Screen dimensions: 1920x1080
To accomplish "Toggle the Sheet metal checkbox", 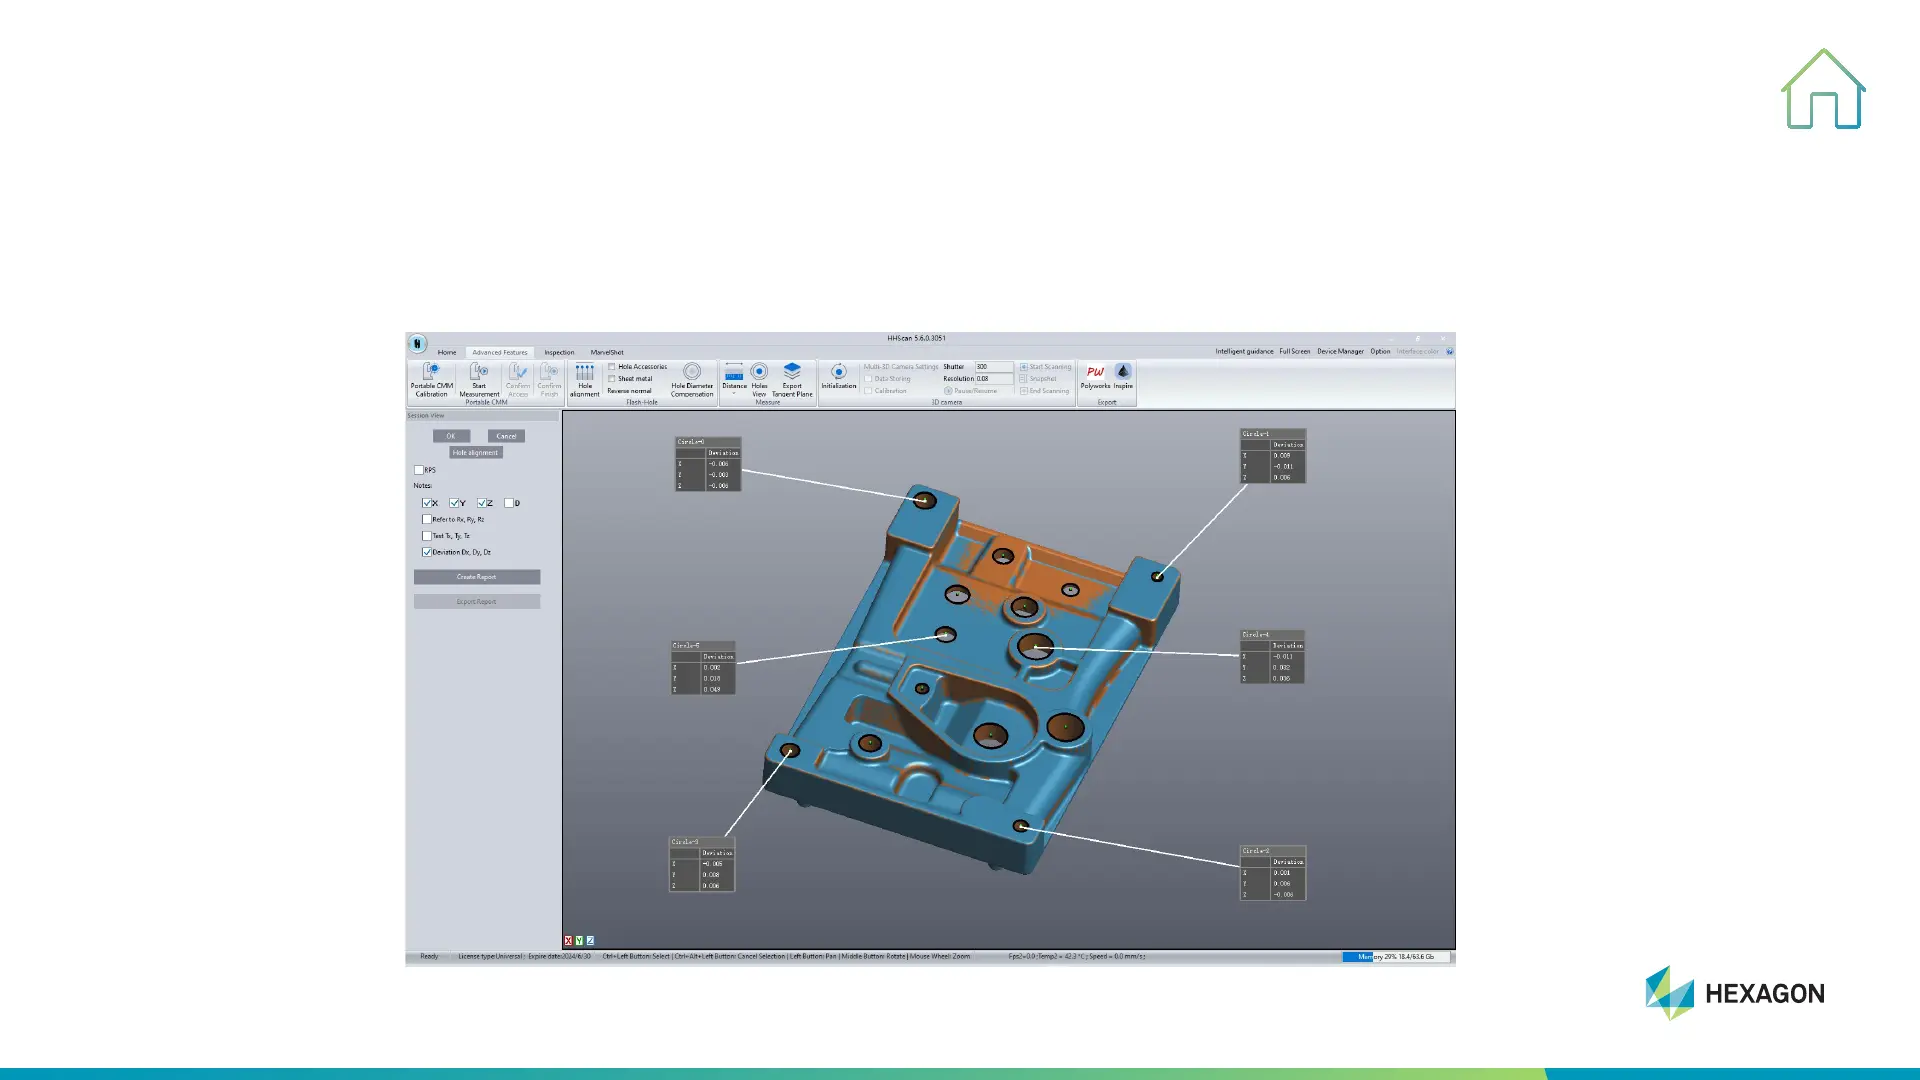I will coord(612,379).
